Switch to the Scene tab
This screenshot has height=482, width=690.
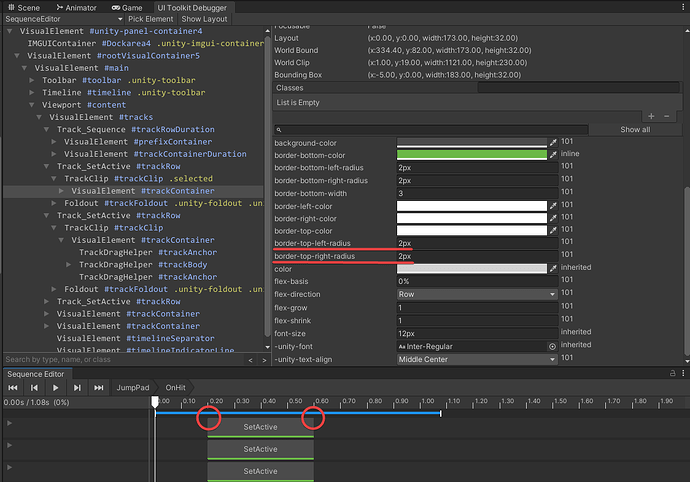23,6
